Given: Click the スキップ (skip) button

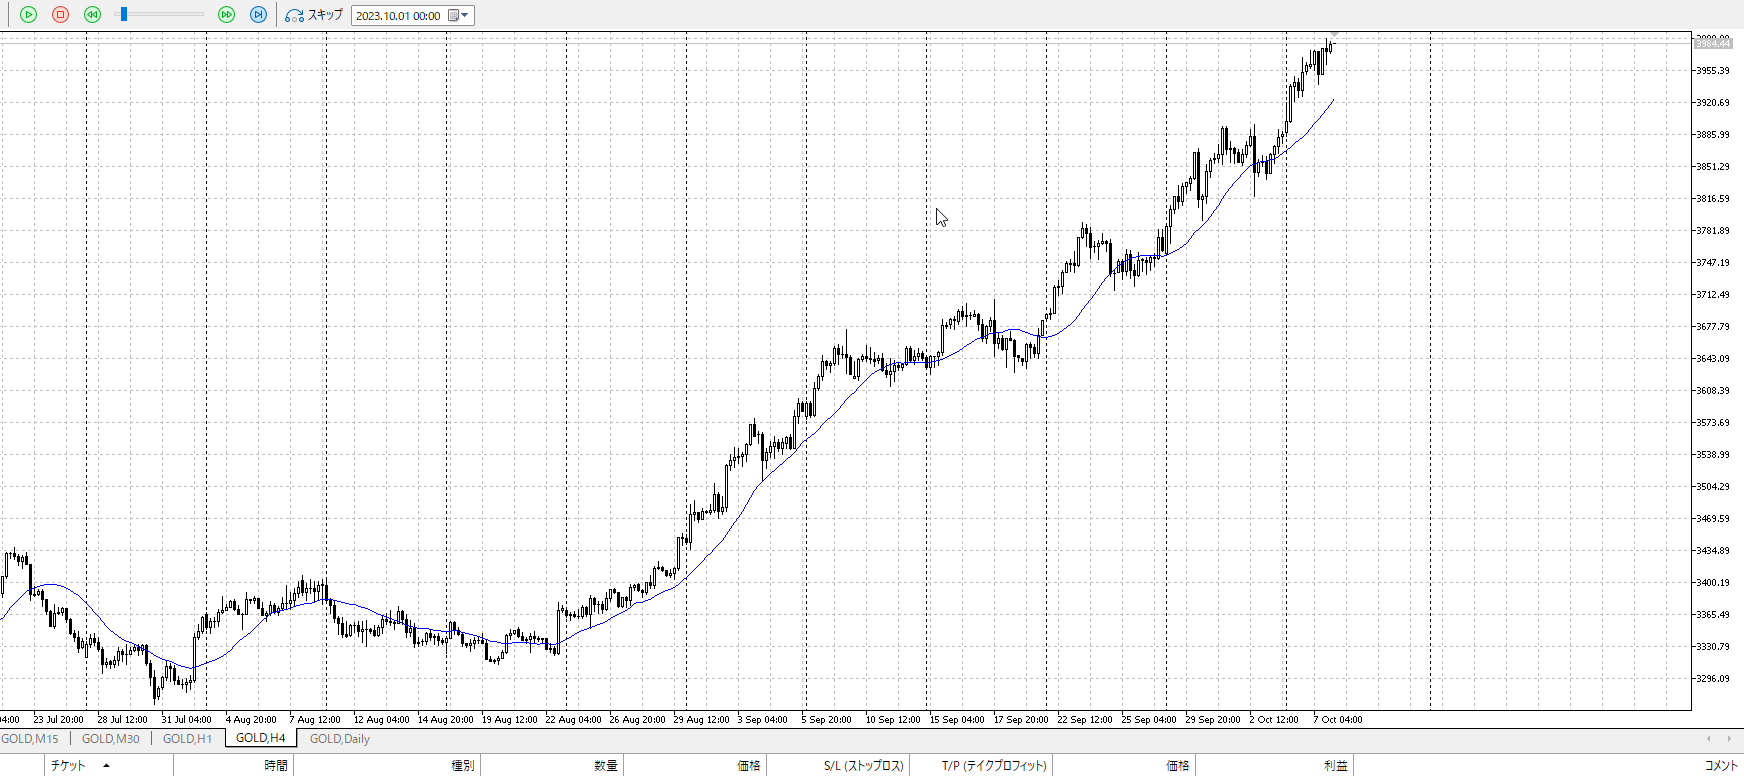Looking at the screenshot, I should 314,15.
